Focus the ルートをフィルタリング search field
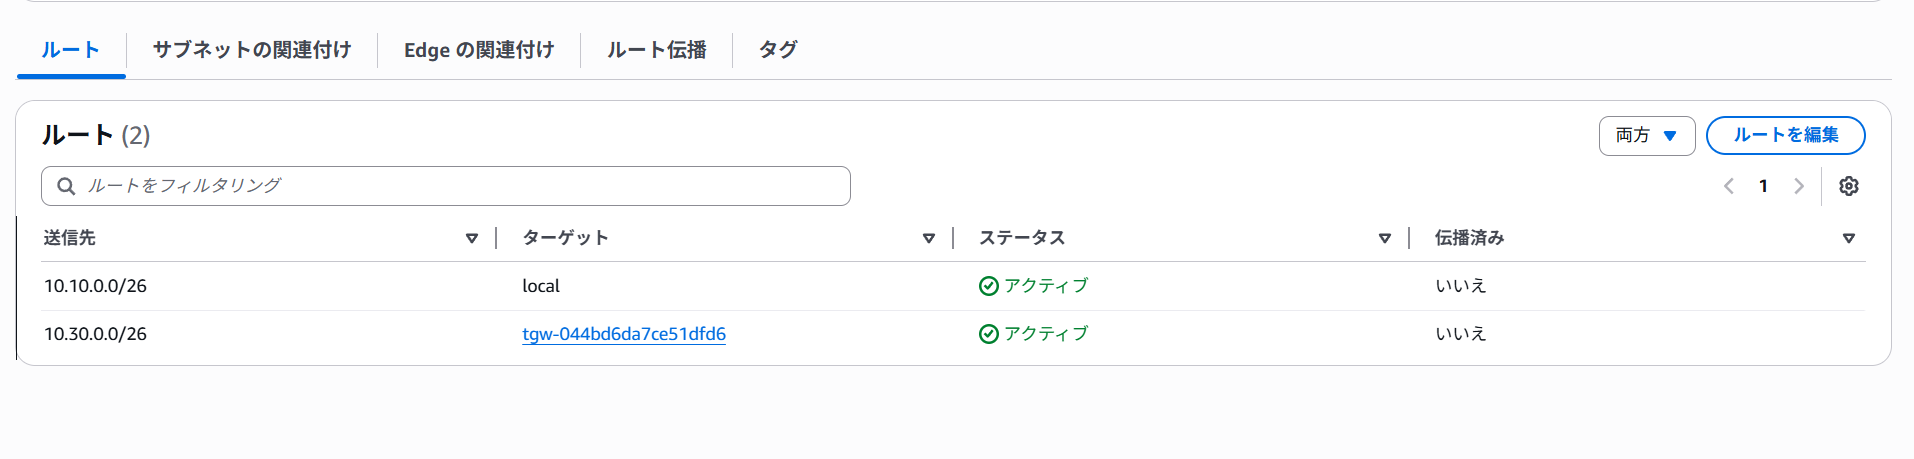This screenshot has width=1914, height=459. pos(446,186)
